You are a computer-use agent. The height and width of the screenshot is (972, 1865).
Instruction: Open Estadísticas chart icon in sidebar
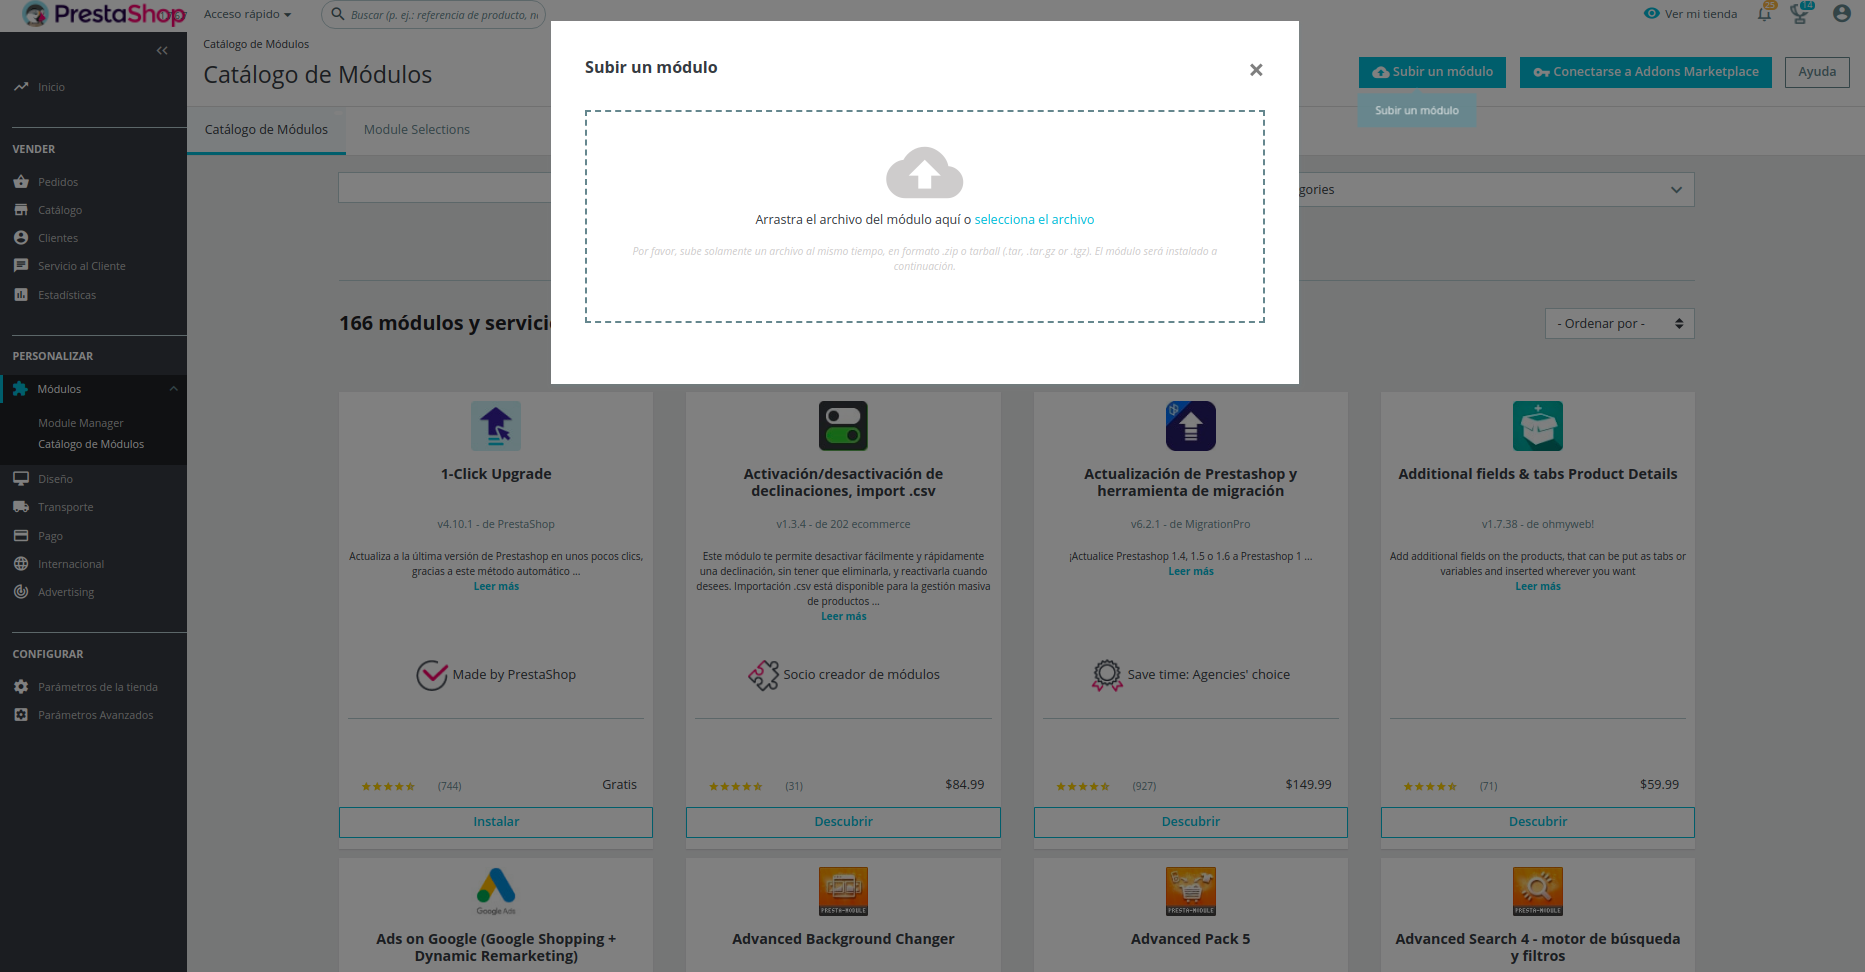tap(21, 295)
